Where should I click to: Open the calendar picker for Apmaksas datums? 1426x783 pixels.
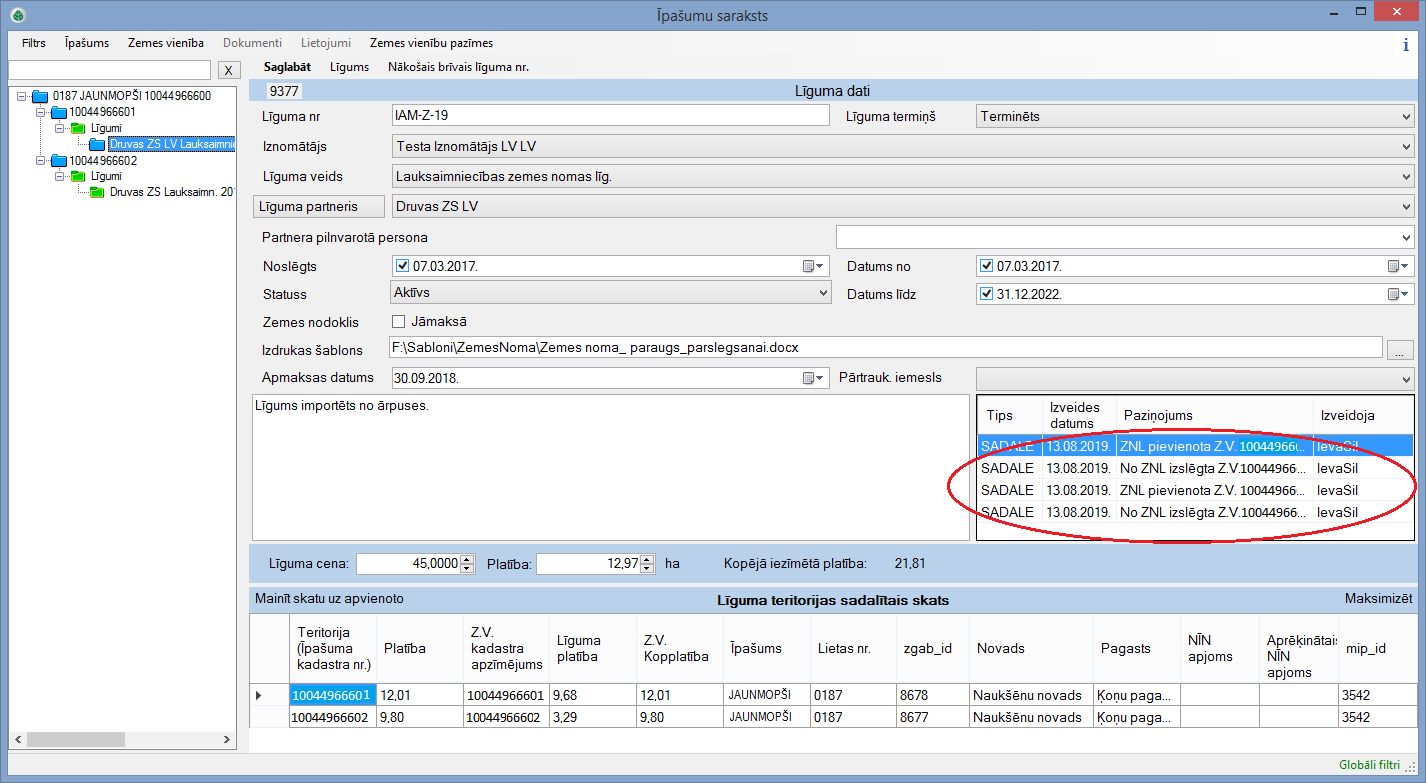click(814, 379)
